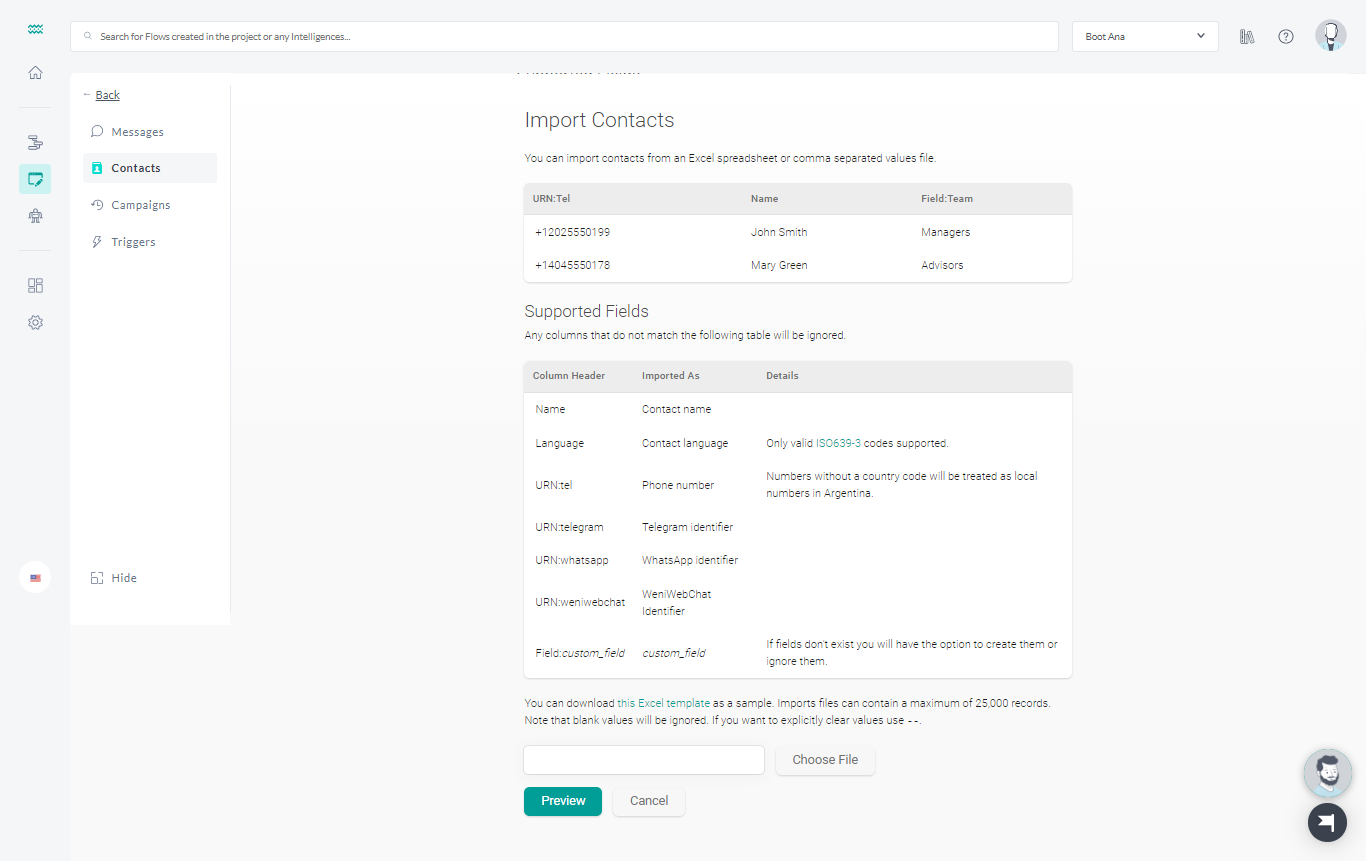Hide the side navigation panel
The width and height of the screenshot is (1367, 861).
(x=123, y=578)
